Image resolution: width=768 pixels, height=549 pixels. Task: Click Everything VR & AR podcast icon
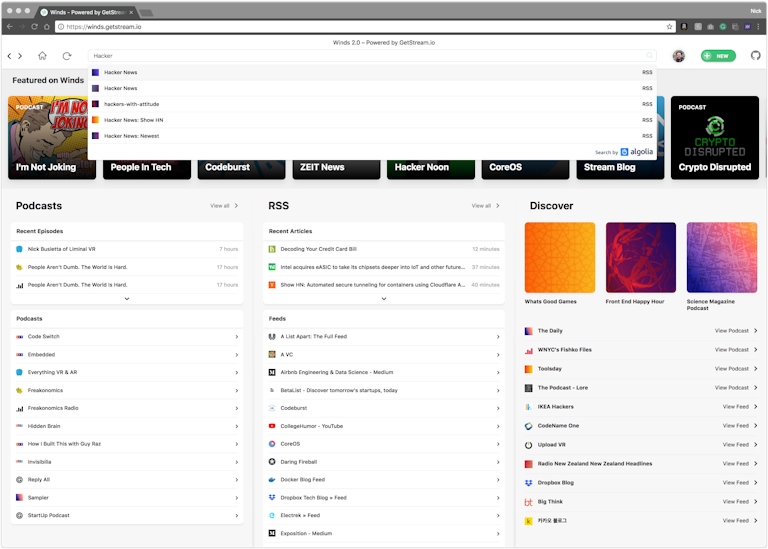pyautogui.click(x=20, y=373)
